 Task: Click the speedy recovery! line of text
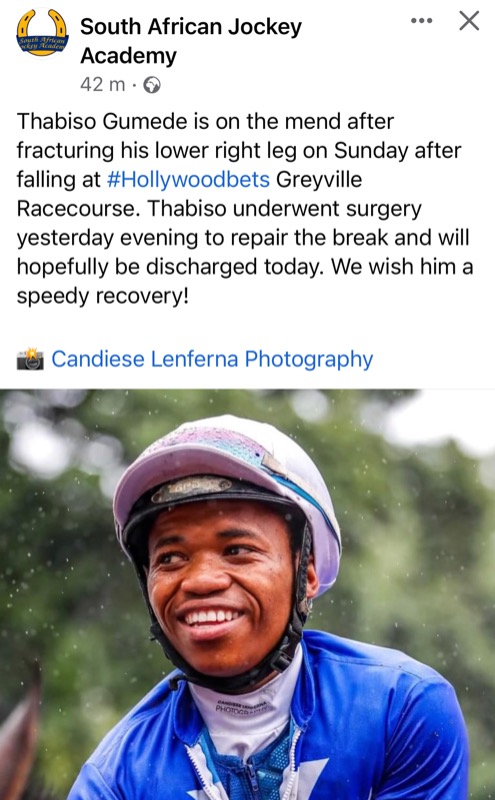pos(103,296)
